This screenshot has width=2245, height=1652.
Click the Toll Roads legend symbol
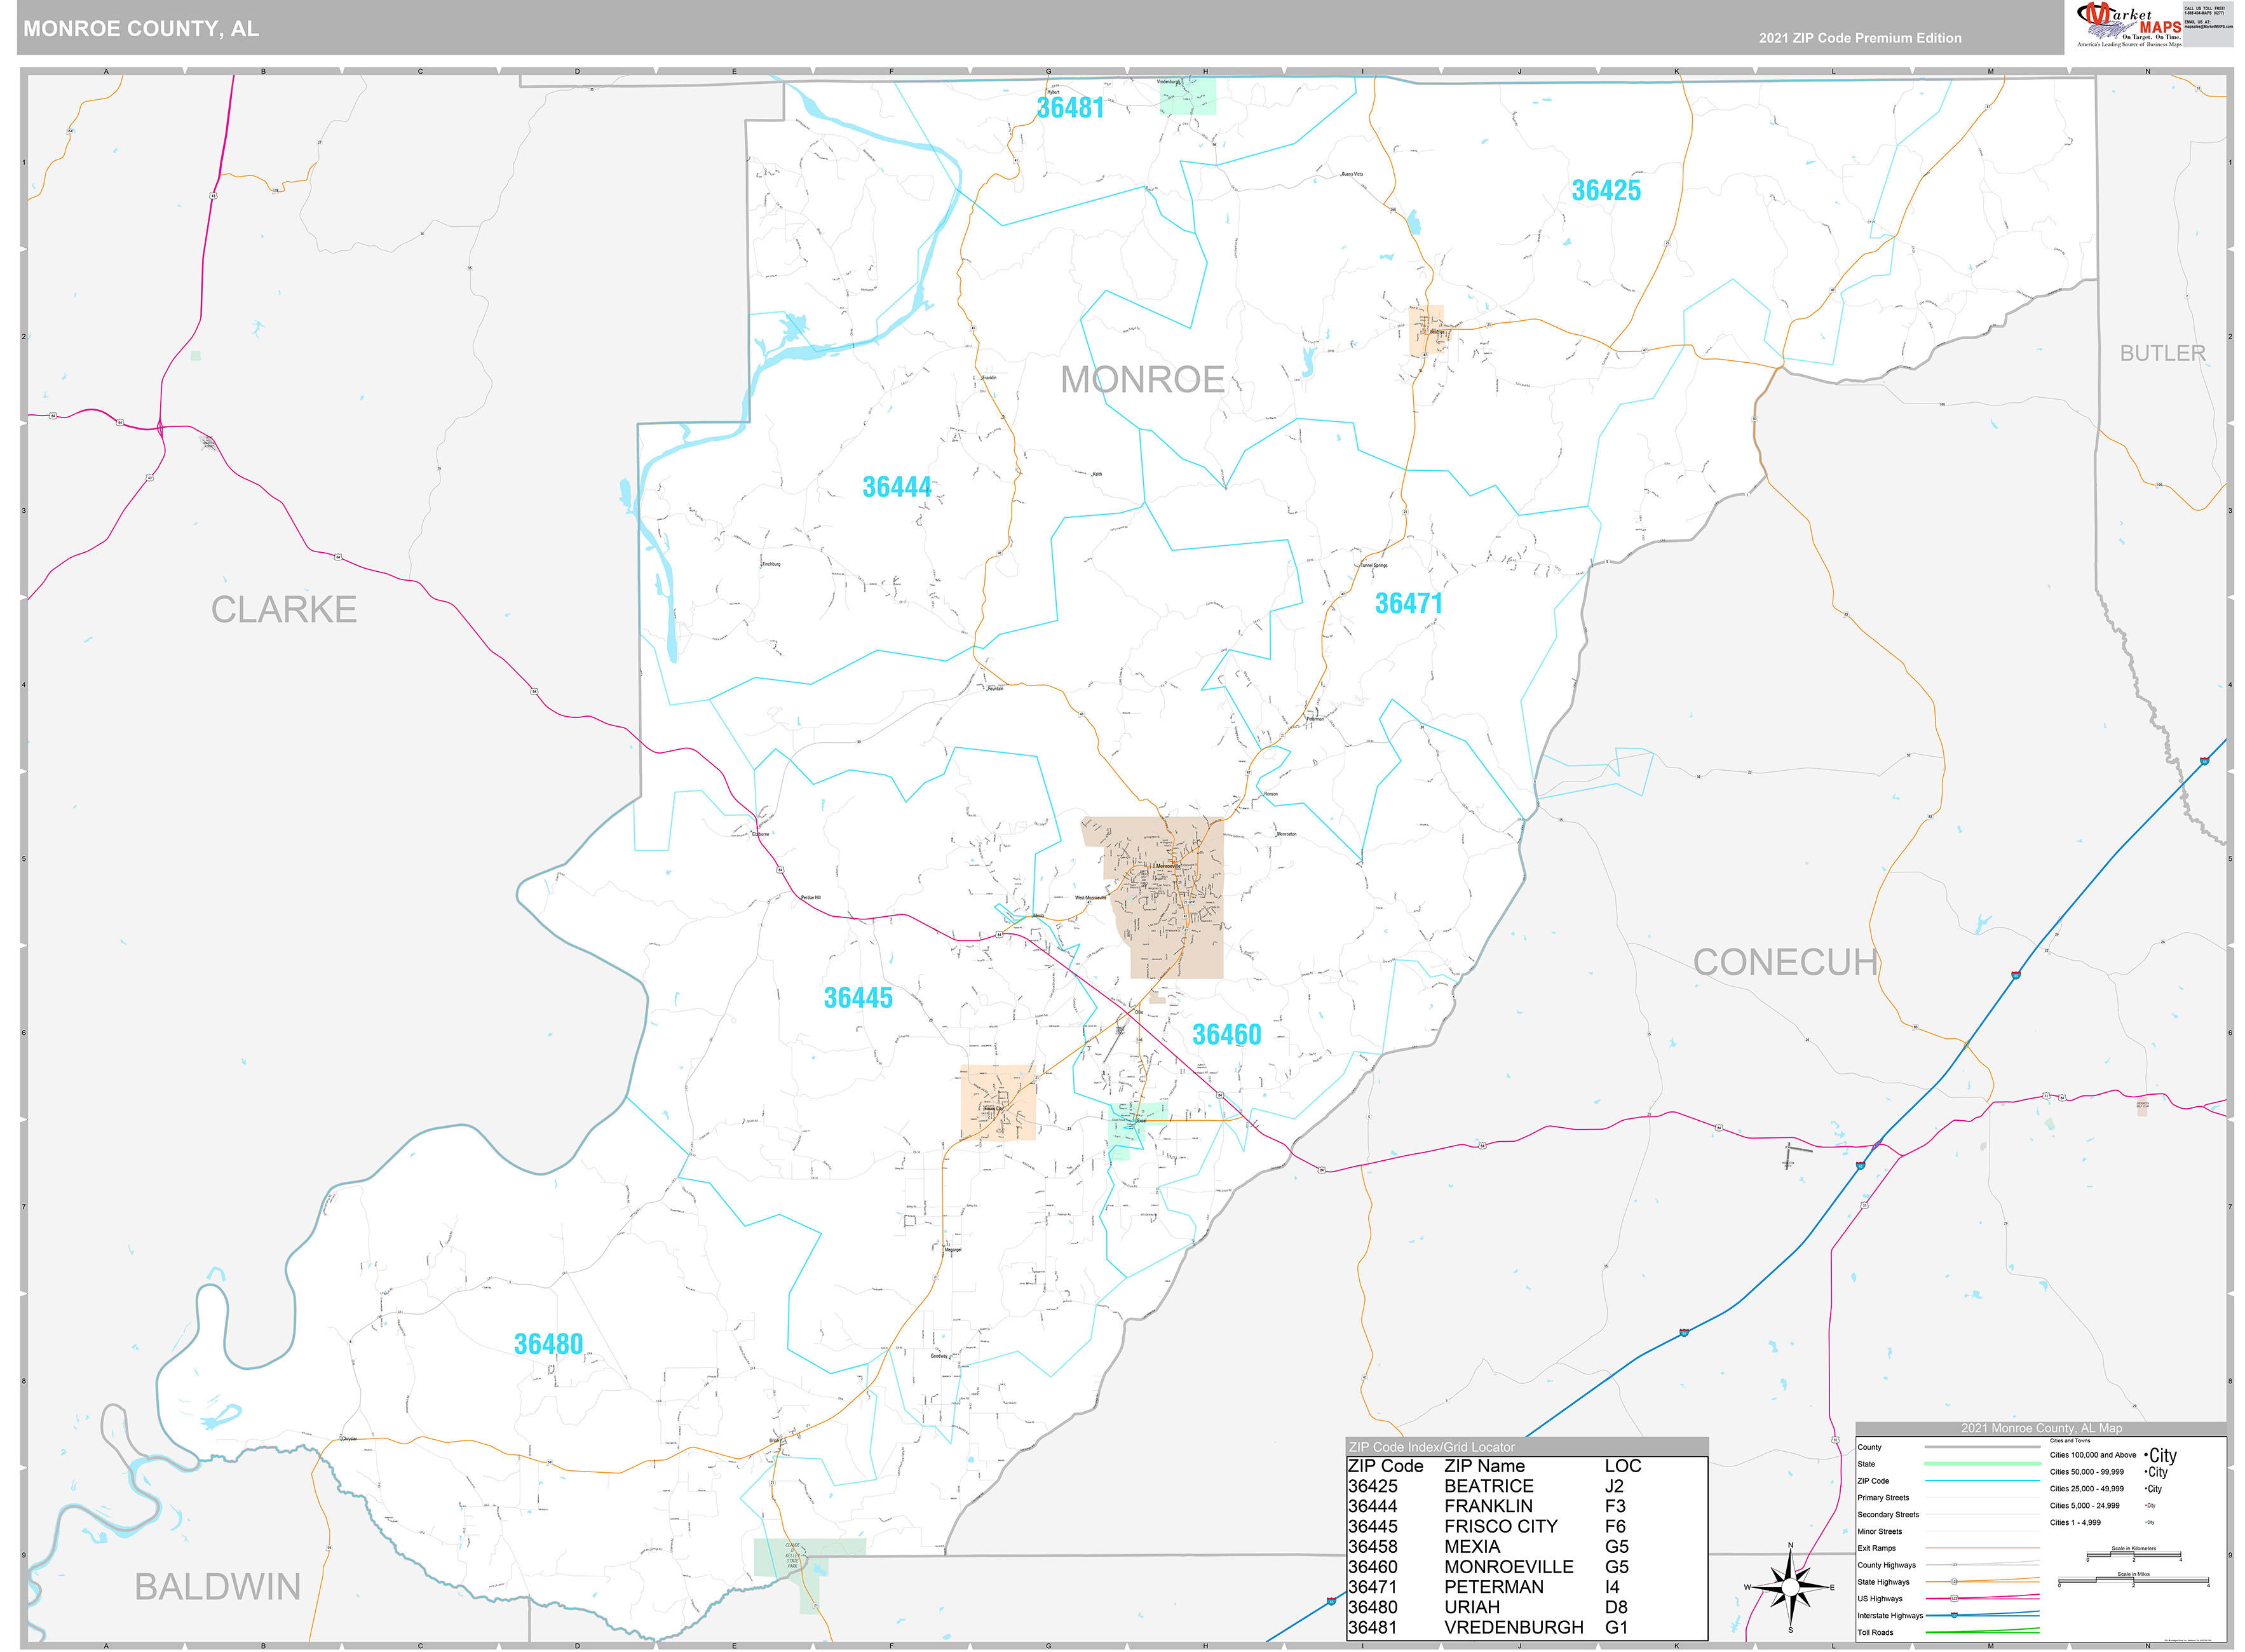point(1982,1633)
